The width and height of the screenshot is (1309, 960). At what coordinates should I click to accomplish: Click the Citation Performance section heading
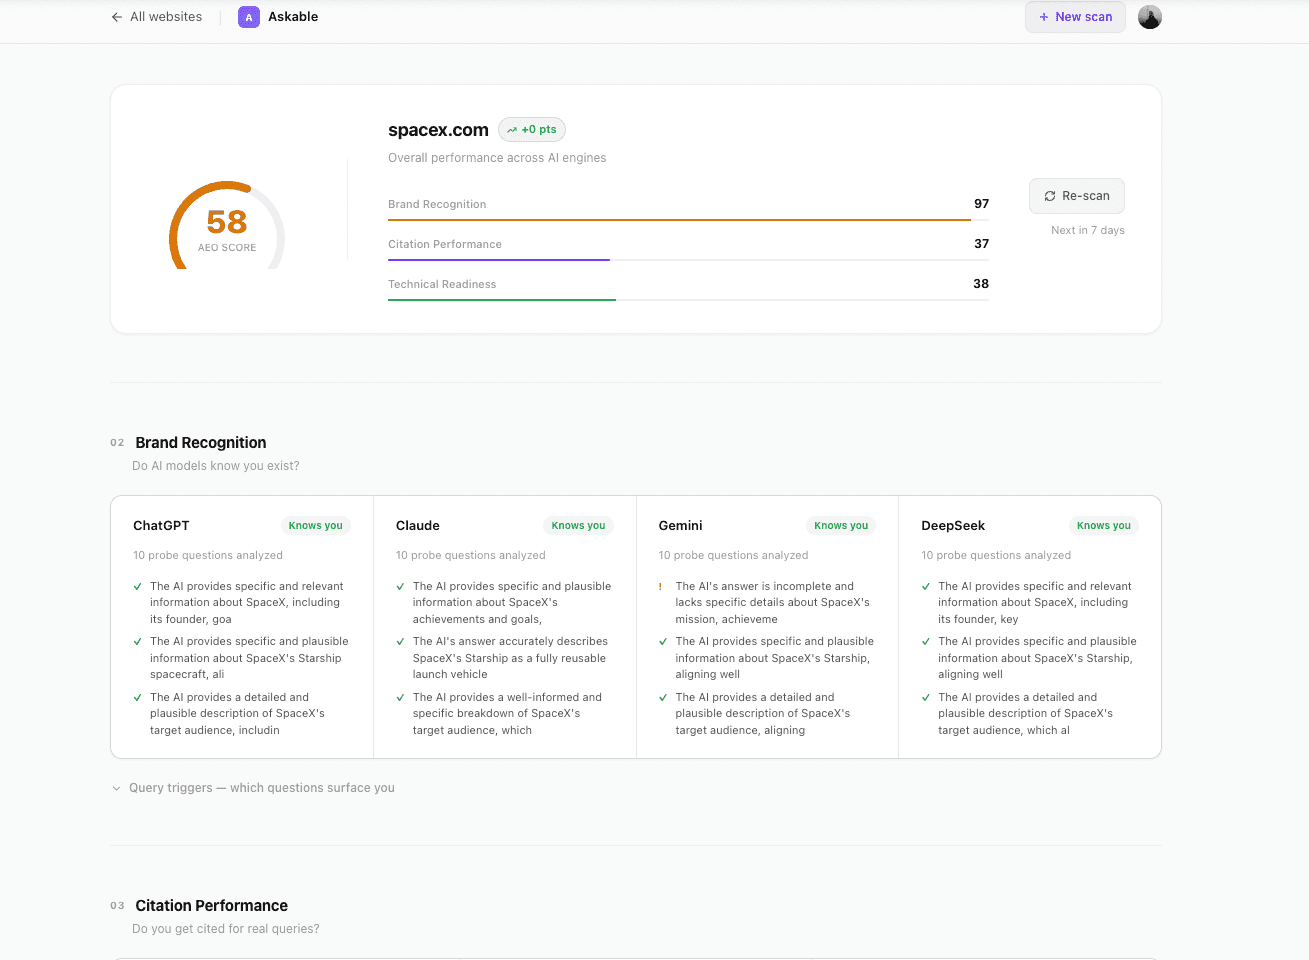212,906
